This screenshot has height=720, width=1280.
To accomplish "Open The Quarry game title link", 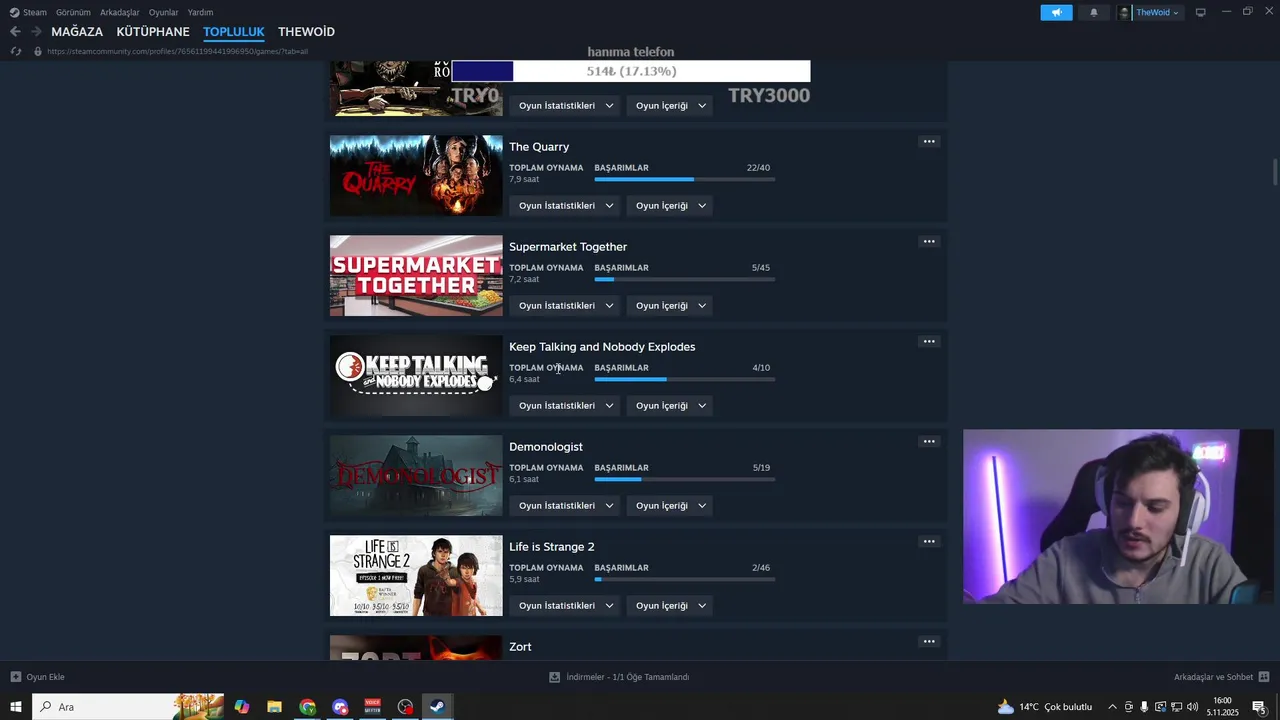I will click(539, 147).
